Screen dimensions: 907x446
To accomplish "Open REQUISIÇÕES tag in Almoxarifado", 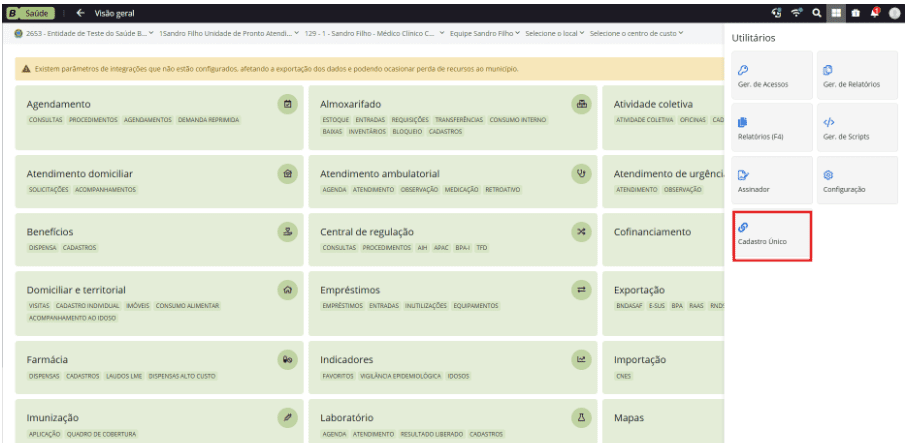I will pyautogui.click(x=410, y=120).
